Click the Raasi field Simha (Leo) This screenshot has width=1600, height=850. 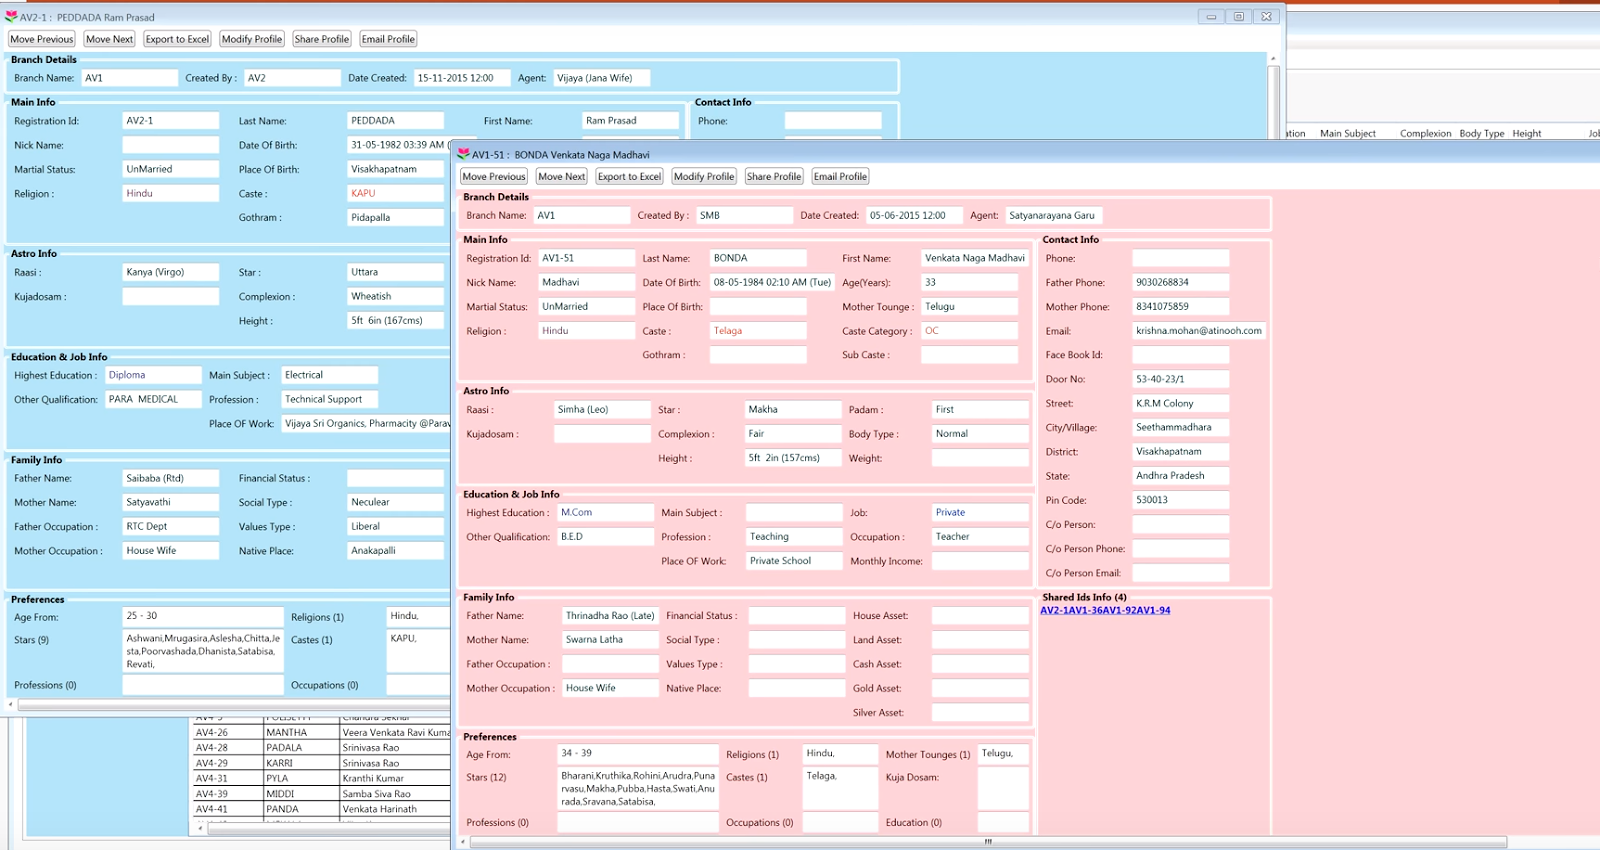tap(602, 410)
